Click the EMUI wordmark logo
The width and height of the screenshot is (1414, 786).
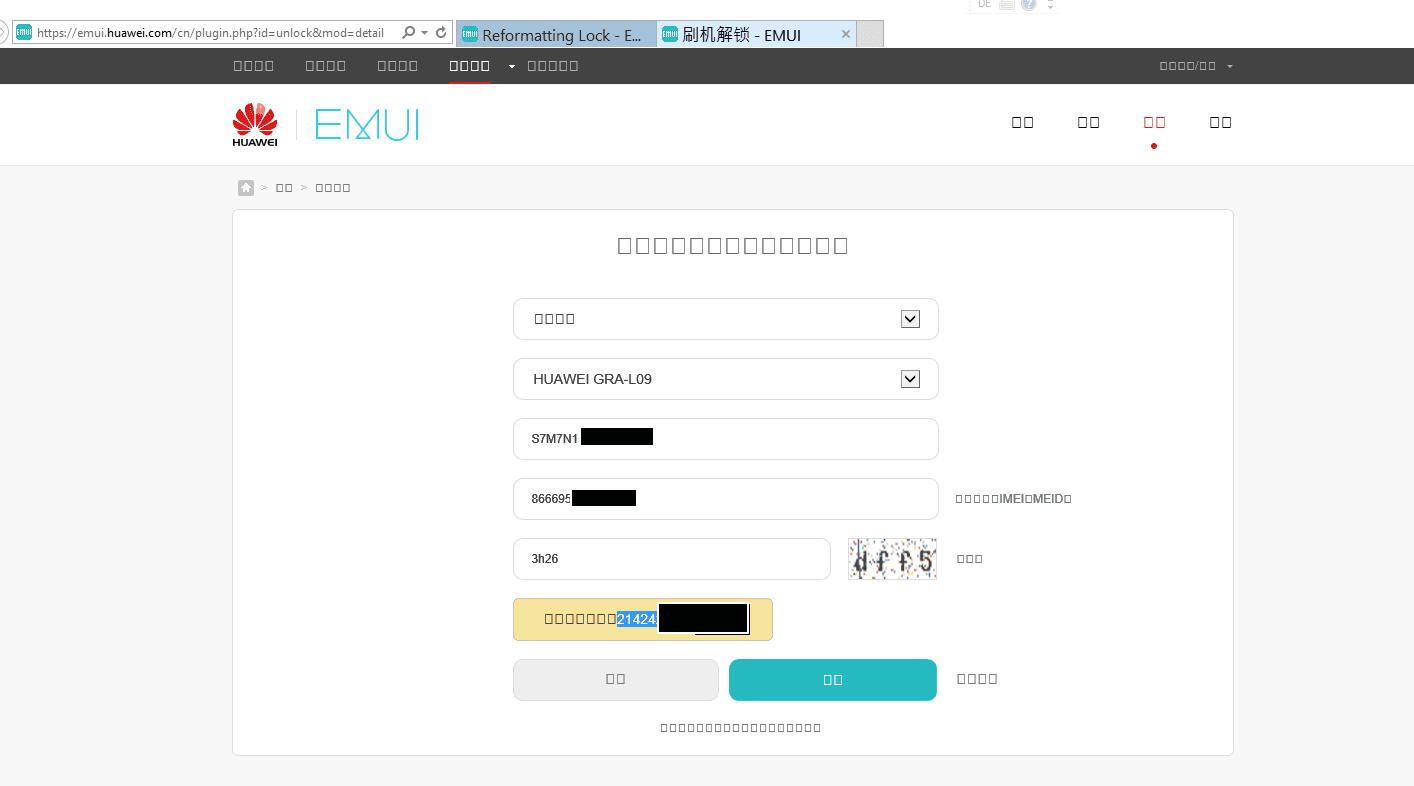(367, 125)
